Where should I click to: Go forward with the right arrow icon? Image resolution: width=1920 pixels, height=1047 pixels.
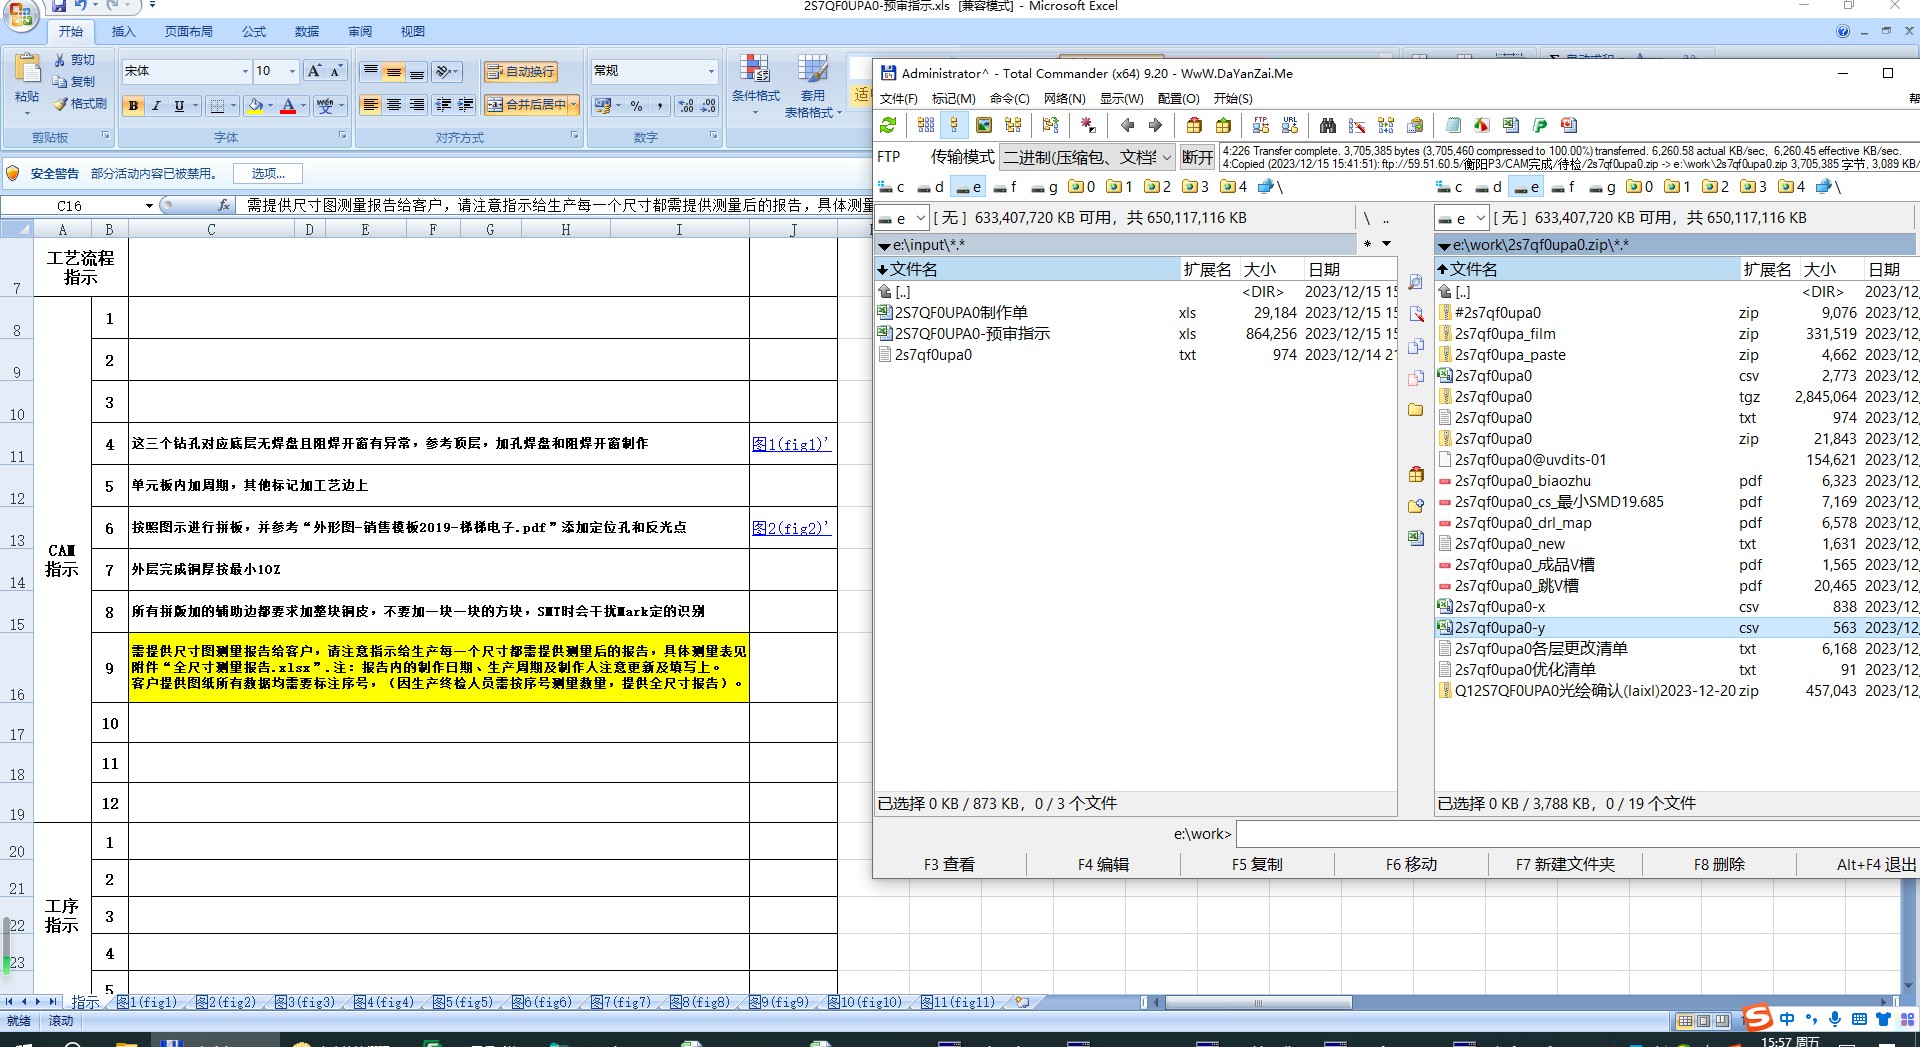(1155, 125)
